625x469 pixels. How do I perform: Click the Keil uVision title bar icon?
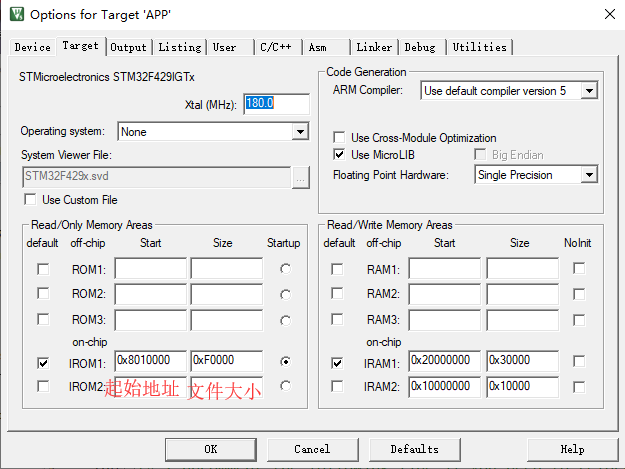17,14
